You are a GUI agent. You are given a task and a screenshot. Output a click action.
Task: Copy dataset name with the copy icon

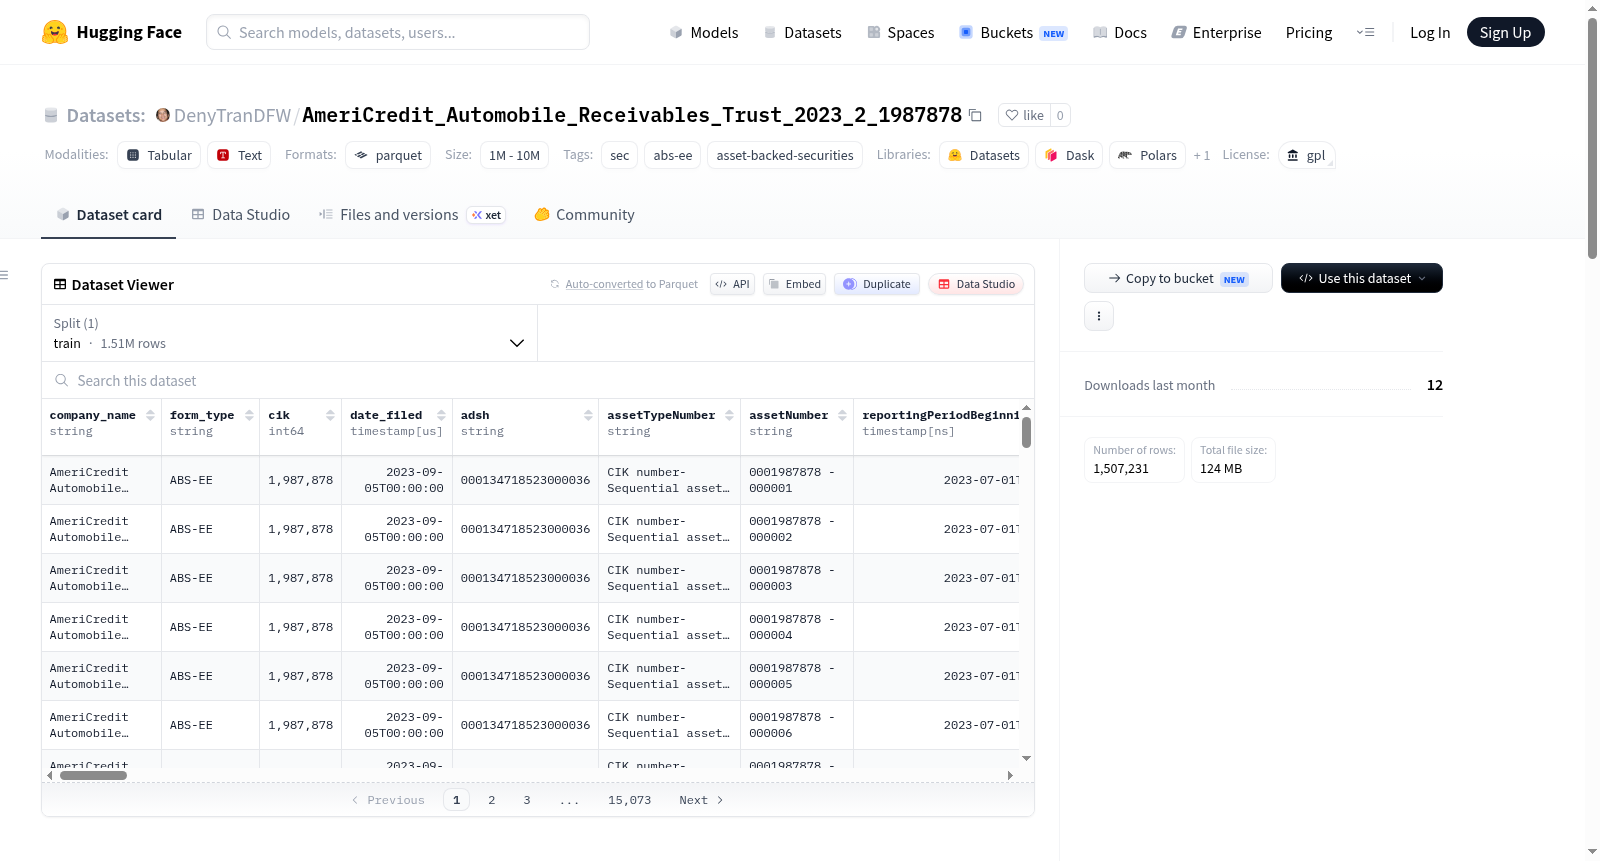coord(975,116)
